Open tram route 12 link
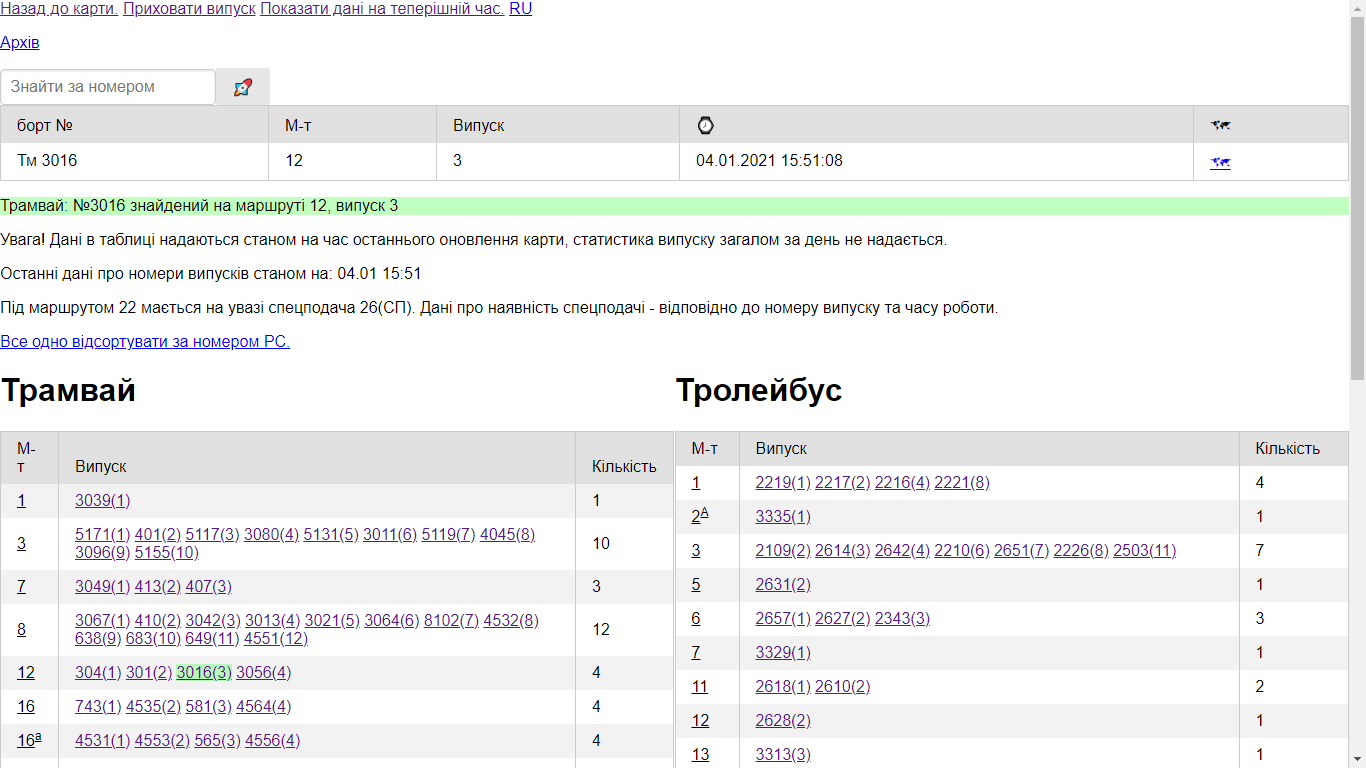 26,673
